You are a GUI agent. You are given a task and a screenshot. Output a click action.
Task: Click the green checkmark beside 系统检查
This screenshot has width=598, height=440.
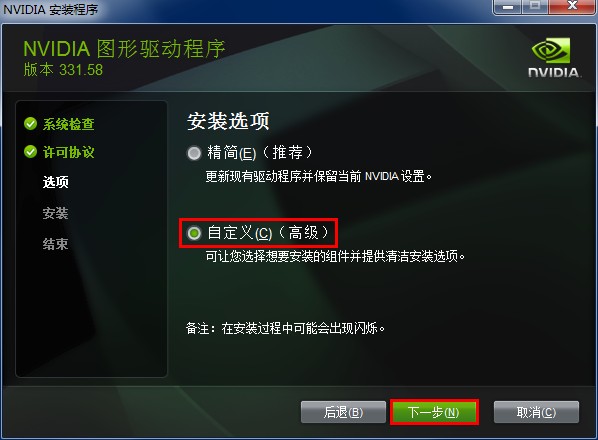click(30, 124)
